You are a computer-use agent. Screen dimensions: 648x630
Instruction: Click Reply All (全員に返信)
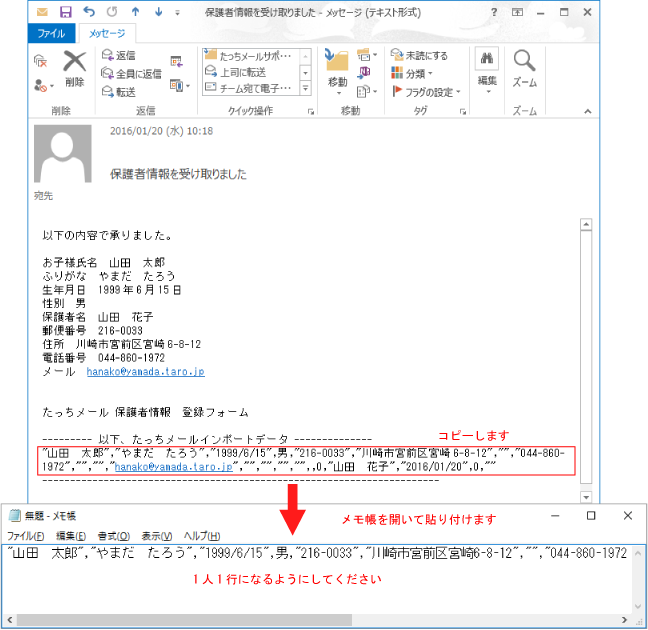tap(130, 74)
